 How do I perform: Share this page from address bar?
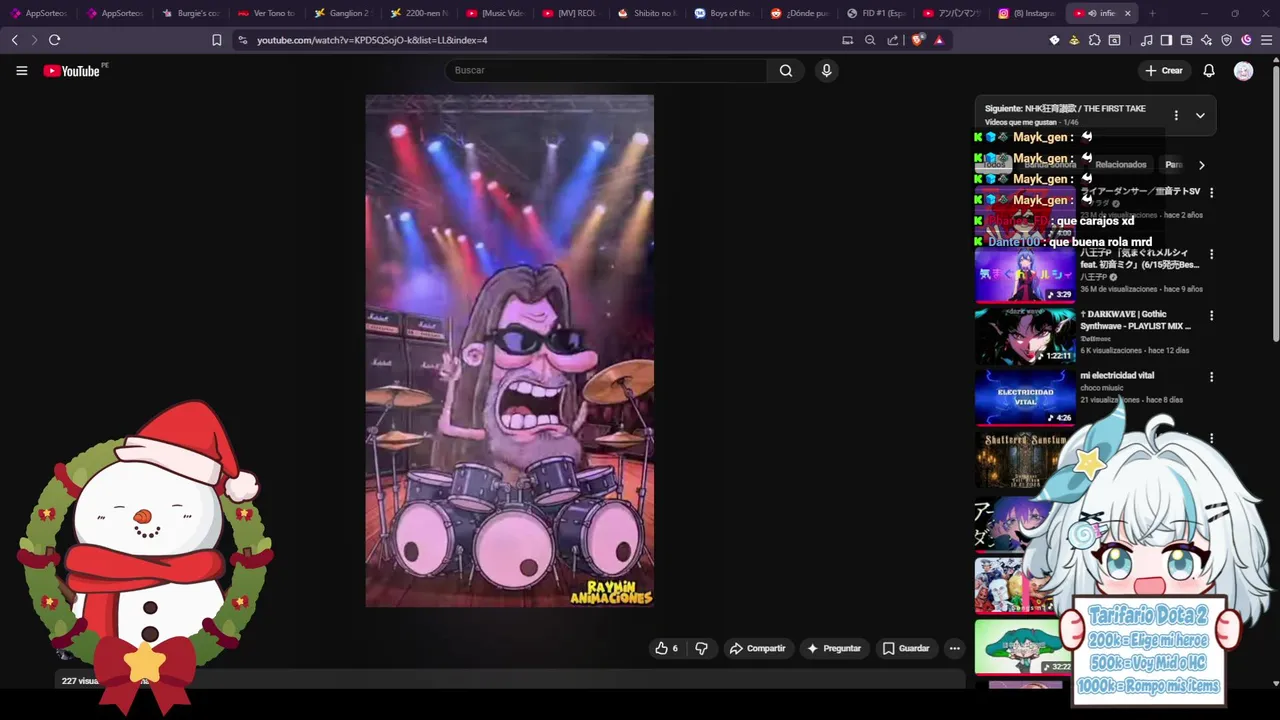click(892, 40)
